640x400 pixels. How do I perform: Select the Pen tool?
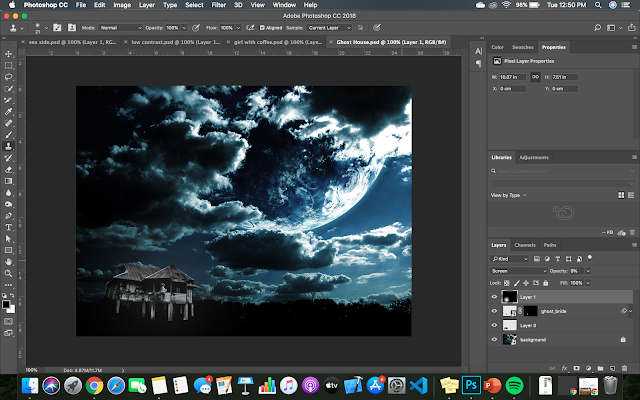click(8, 216)
